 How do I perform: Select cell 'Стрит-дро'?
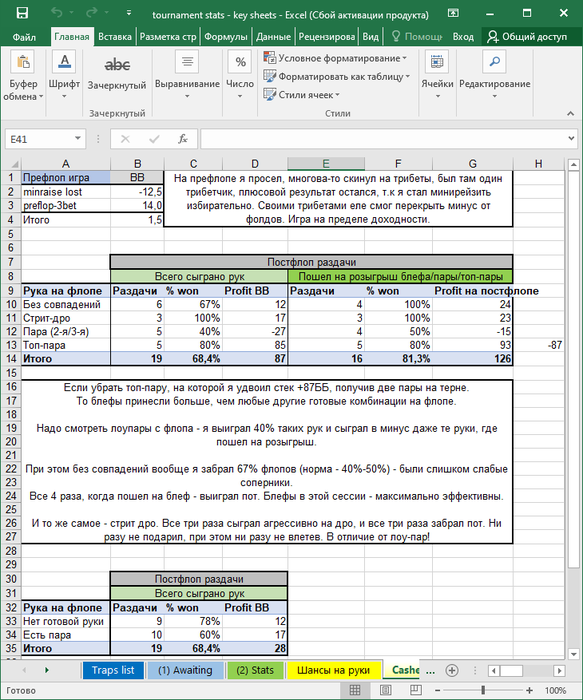(x=66, y=318)
